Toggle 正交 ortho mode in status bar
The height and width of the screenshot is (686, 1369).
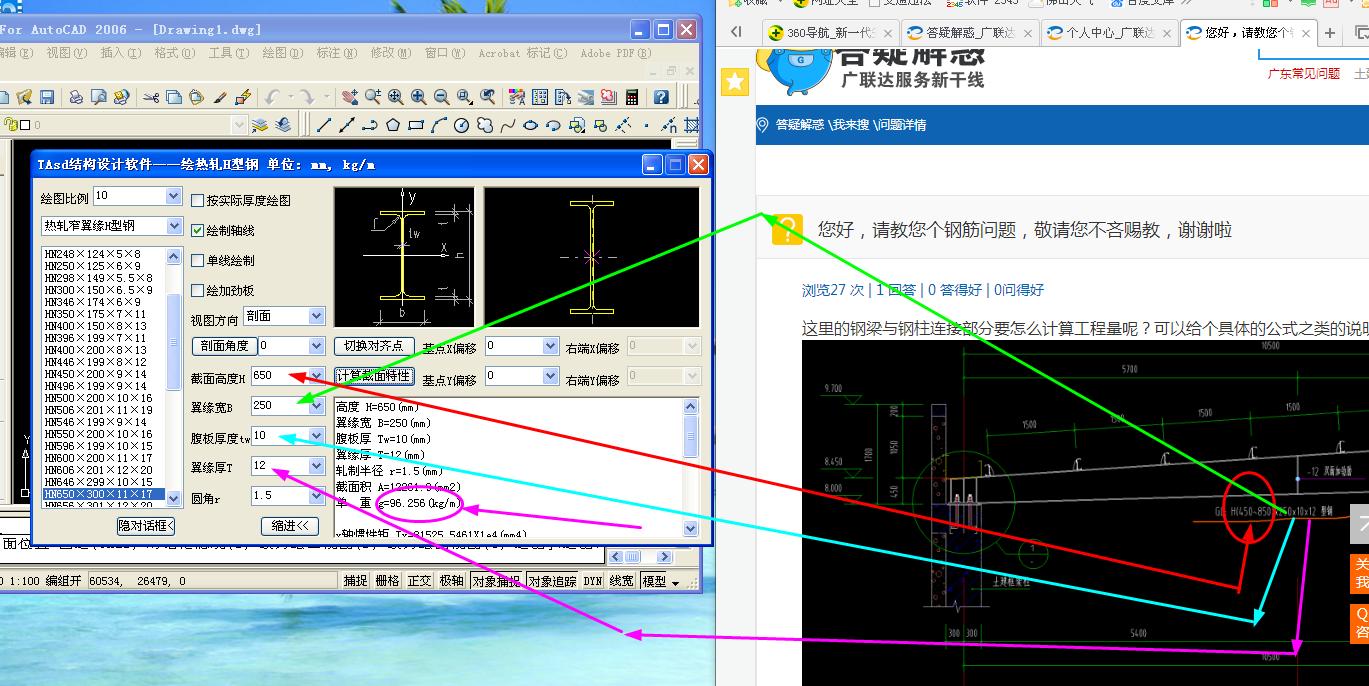click(x=419, y=580)
